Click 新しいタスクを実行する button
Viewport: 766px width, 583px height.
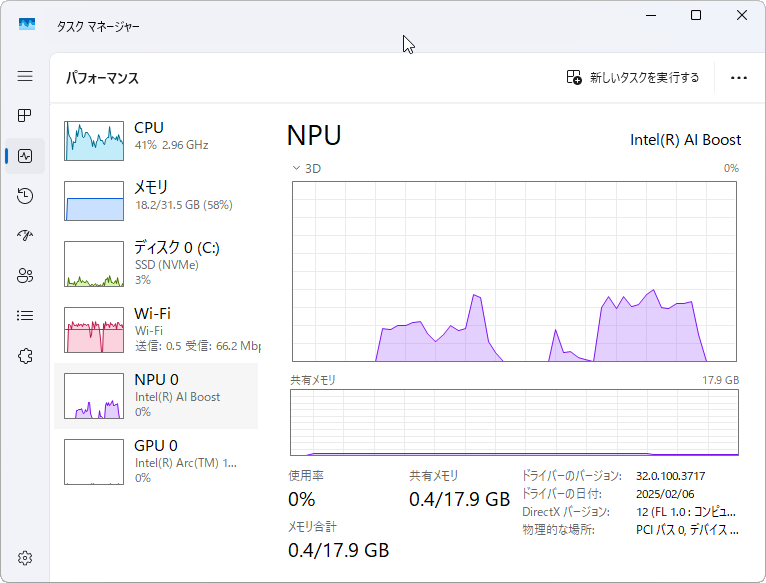[633, 77]
